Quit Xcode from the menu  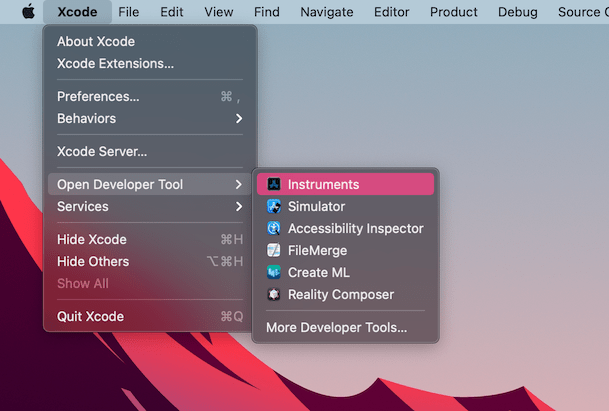click(x=90, y=317)
